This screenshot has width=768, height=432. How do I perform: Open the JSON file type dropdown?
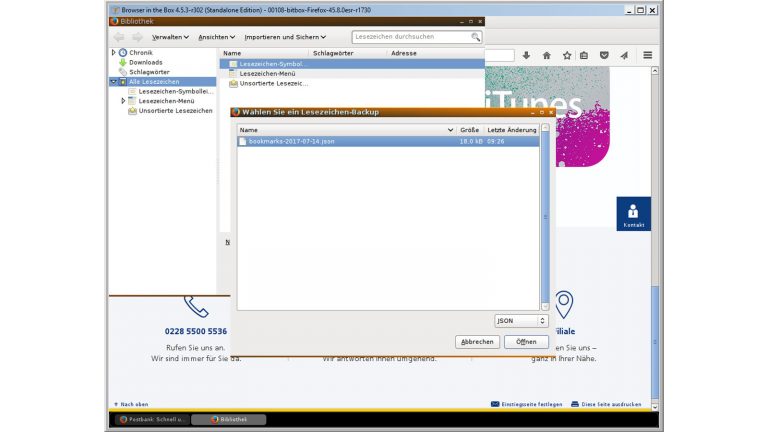(x=521, y=321)
